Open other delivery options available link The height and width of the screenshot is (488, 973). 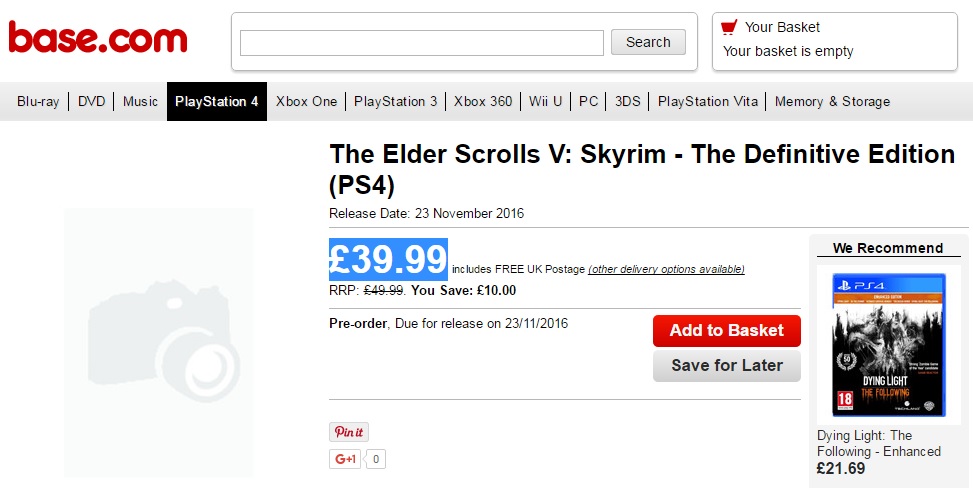point(666,269)
